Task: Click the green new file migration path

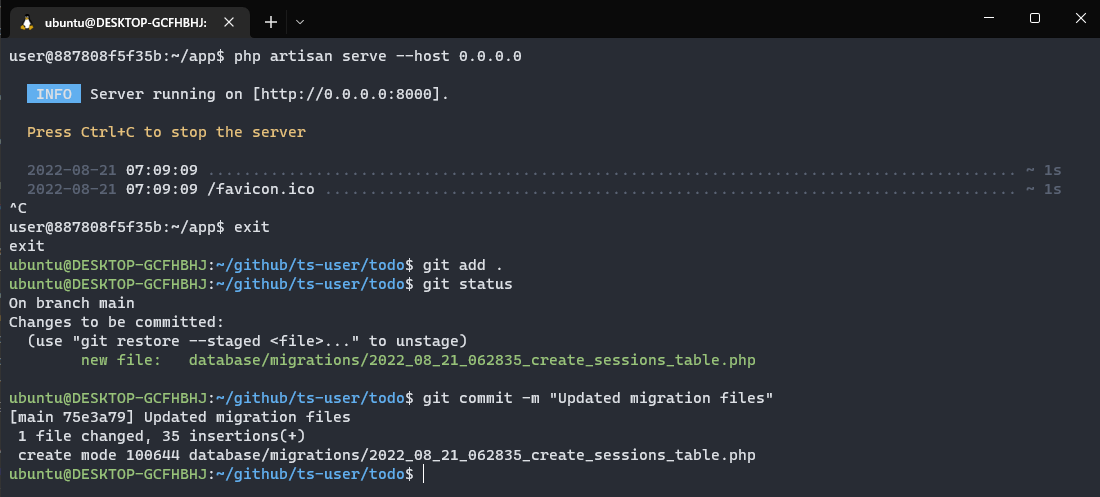Action: (472, 360)
